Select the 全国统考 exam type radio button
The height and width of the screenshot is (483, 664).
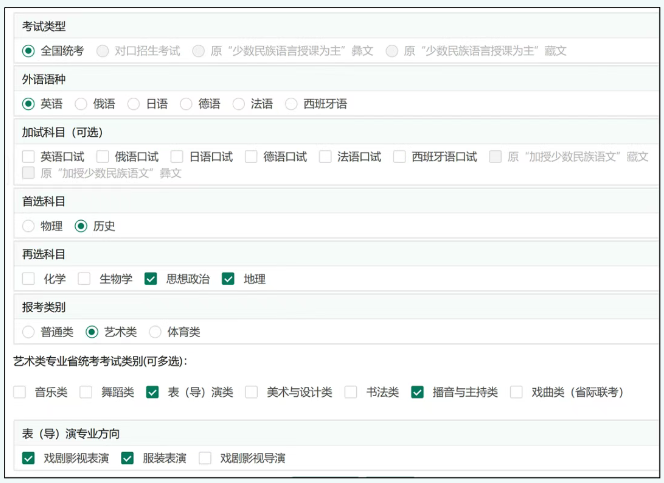pyautogui.click(x=28, y=50)
